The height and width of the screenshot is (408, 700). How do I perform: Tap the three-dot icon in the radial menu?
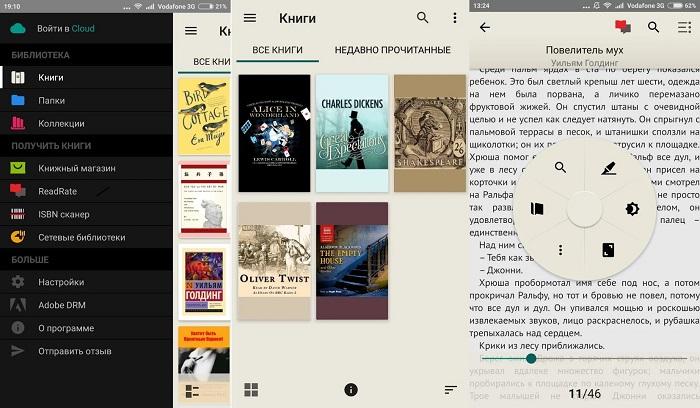pyautogui.click(x=560, y=249)
